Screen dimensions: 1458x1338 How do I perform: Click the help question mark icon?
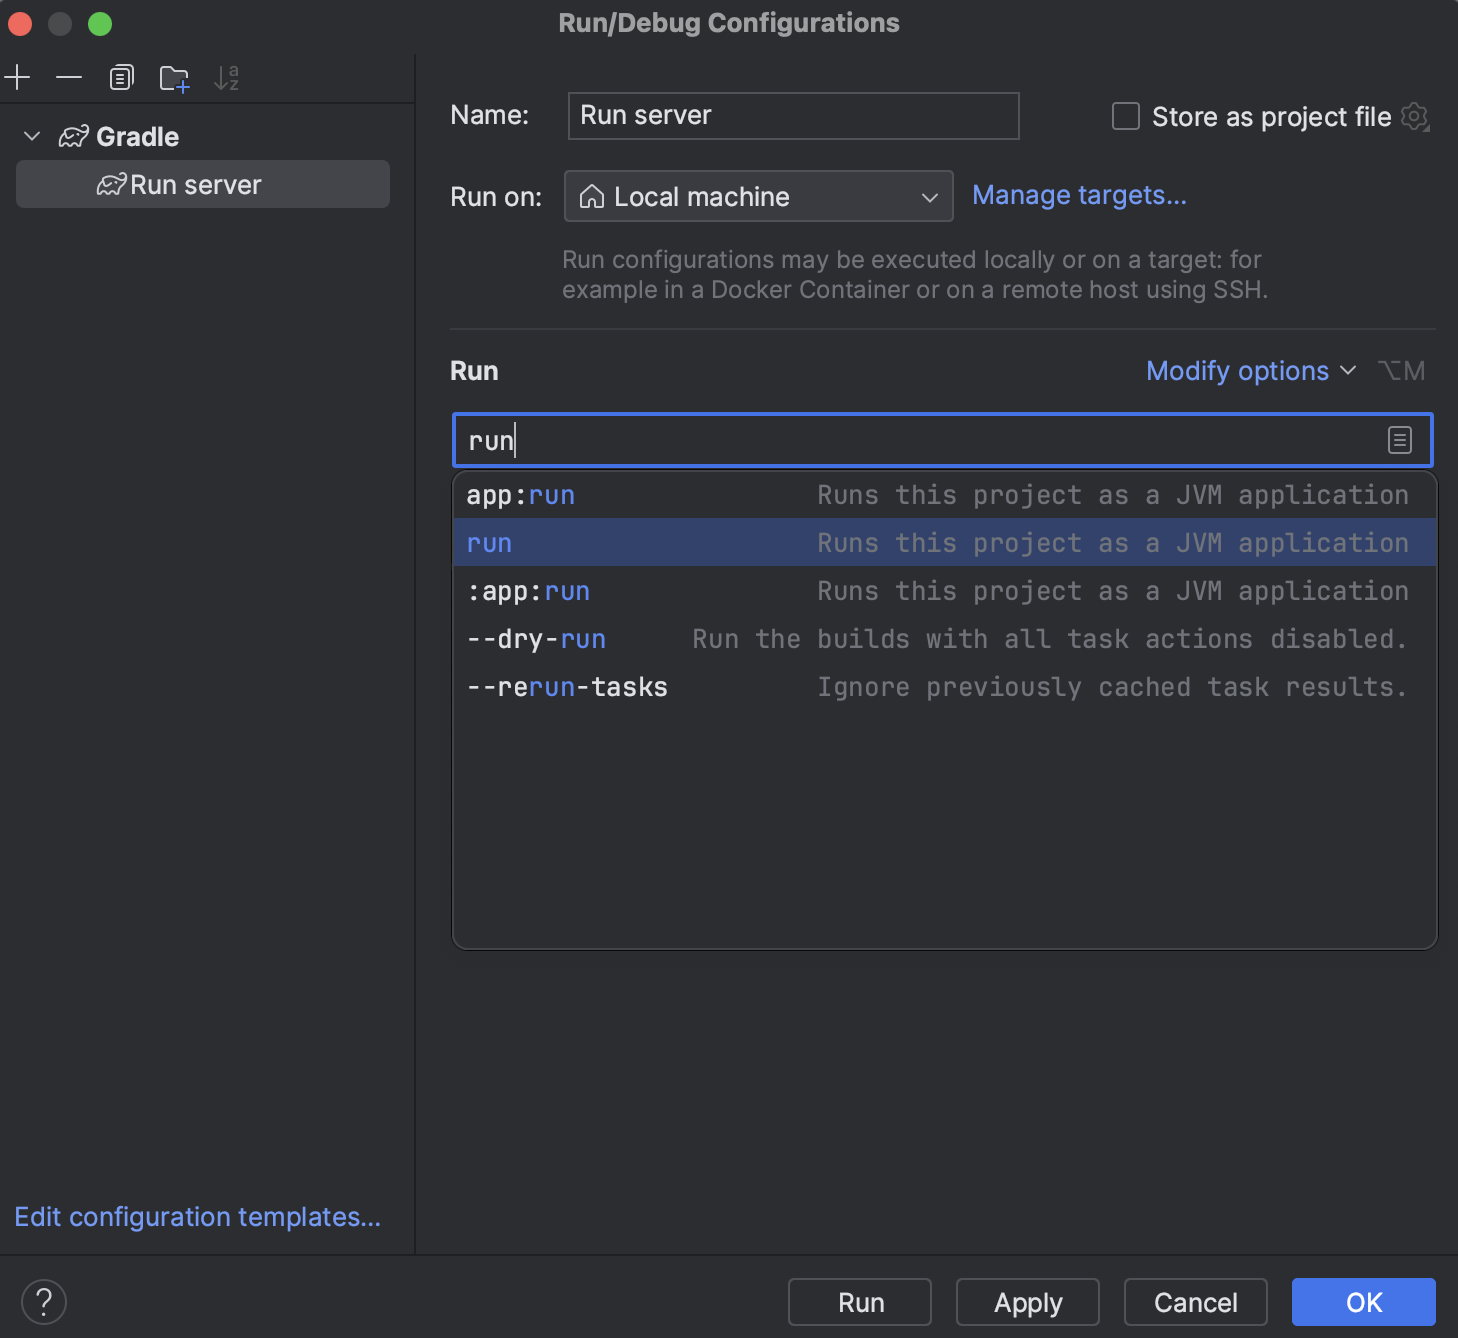(43, 1301)
